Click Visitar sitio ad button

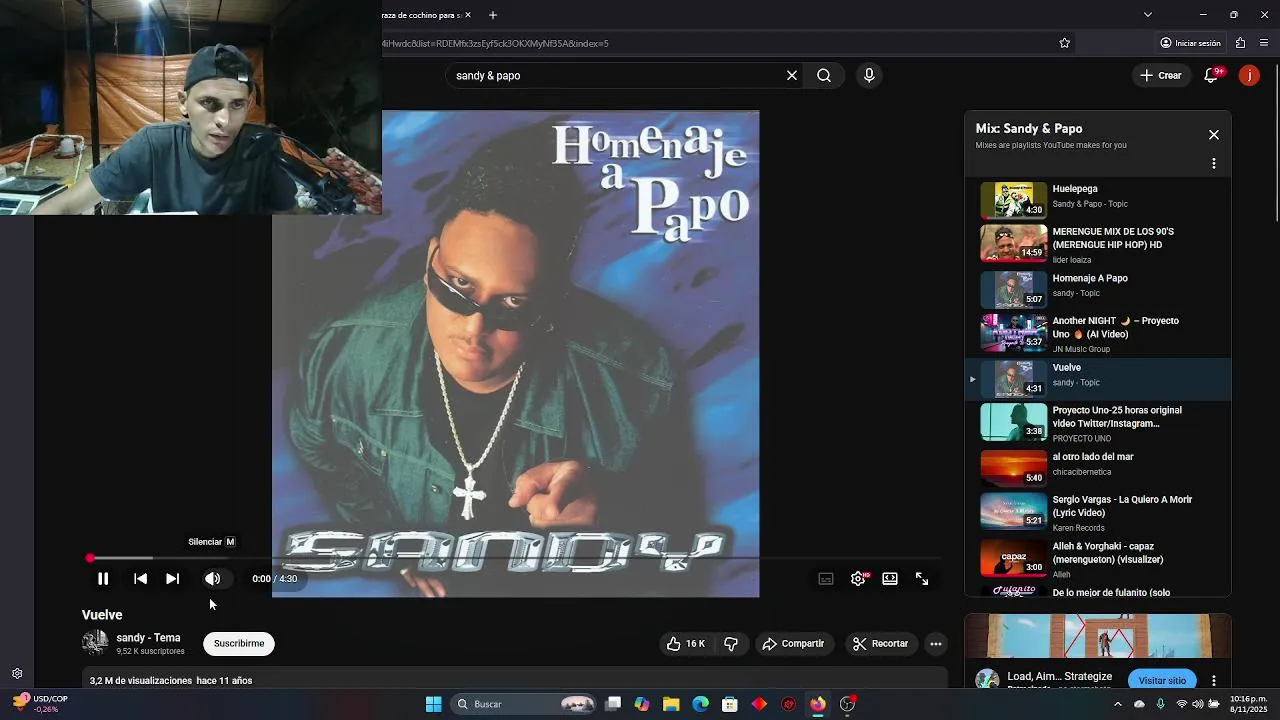pos(1162,680)
